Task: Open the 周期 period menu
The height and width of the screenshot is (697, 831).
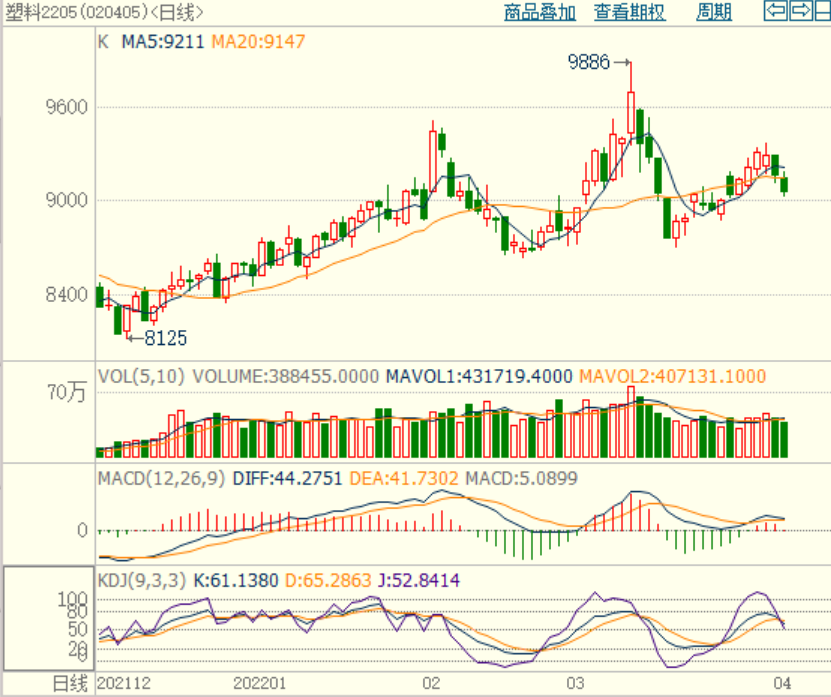Action: tap(714, 13)
